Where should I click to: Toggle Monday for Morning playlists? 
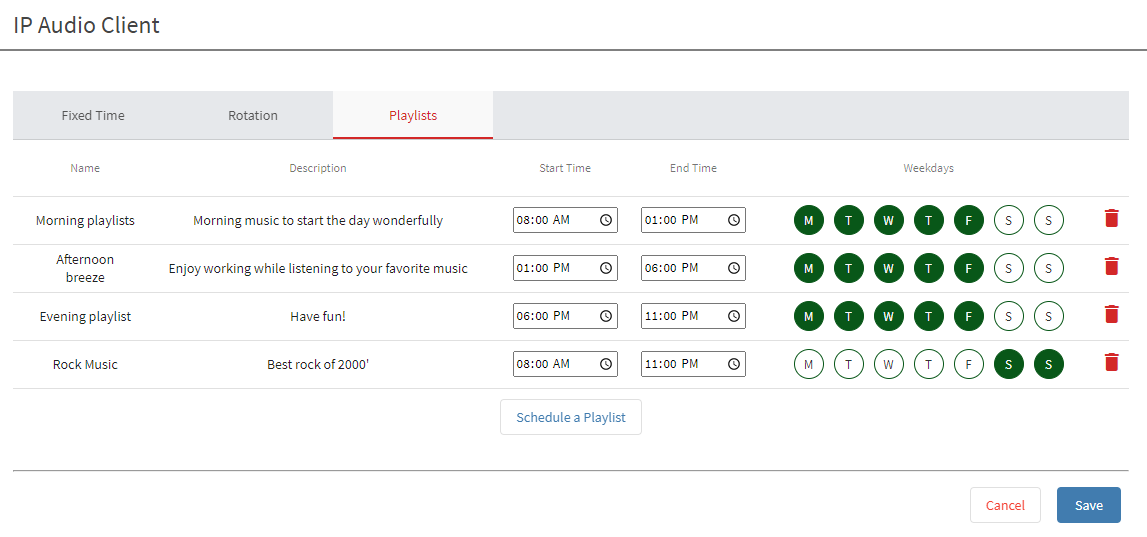click(x=809, y=220)
